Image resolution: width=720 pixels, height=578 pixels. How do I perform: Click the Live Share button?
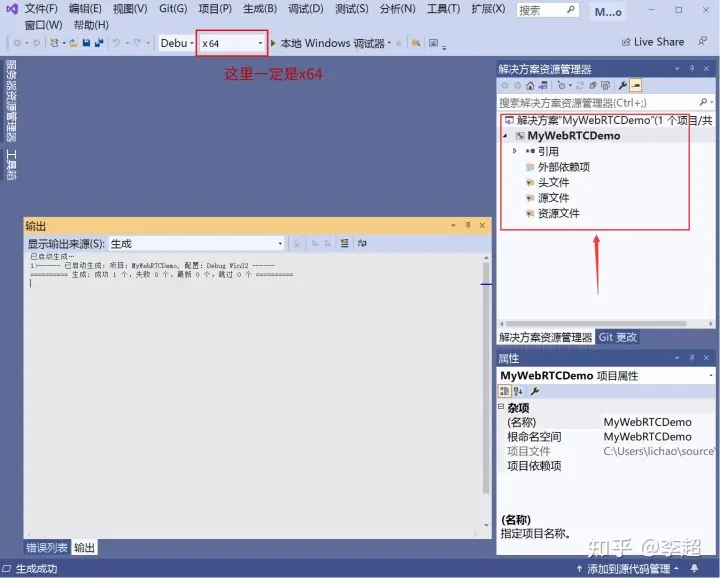(x=652, y=42)
